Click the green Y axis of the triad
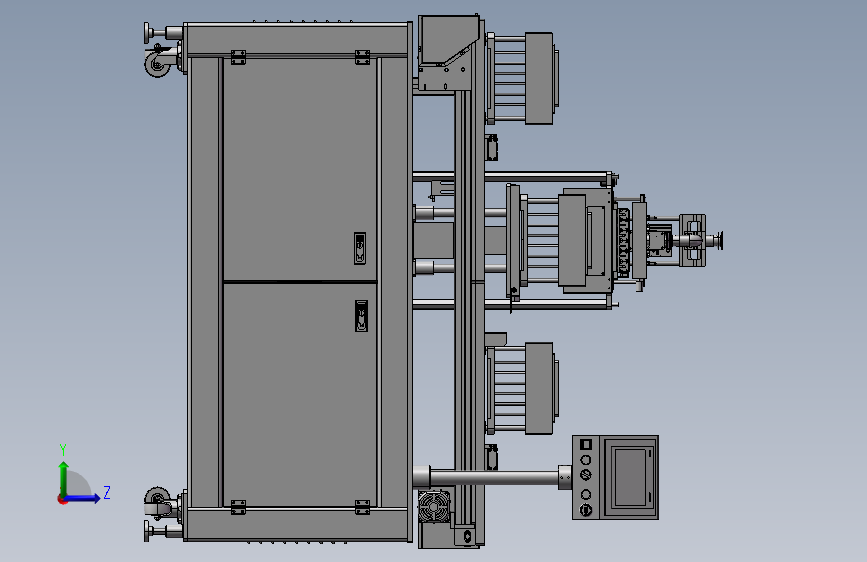Viewport: 867px width, 562px height. coord(64,479)
